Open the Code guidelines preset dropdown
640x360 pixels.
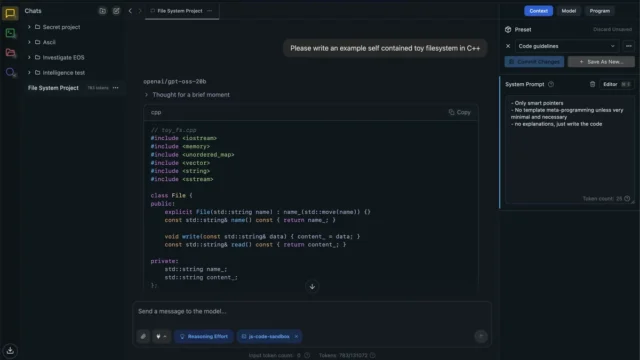pyautogui.click(x=567, y=46)
